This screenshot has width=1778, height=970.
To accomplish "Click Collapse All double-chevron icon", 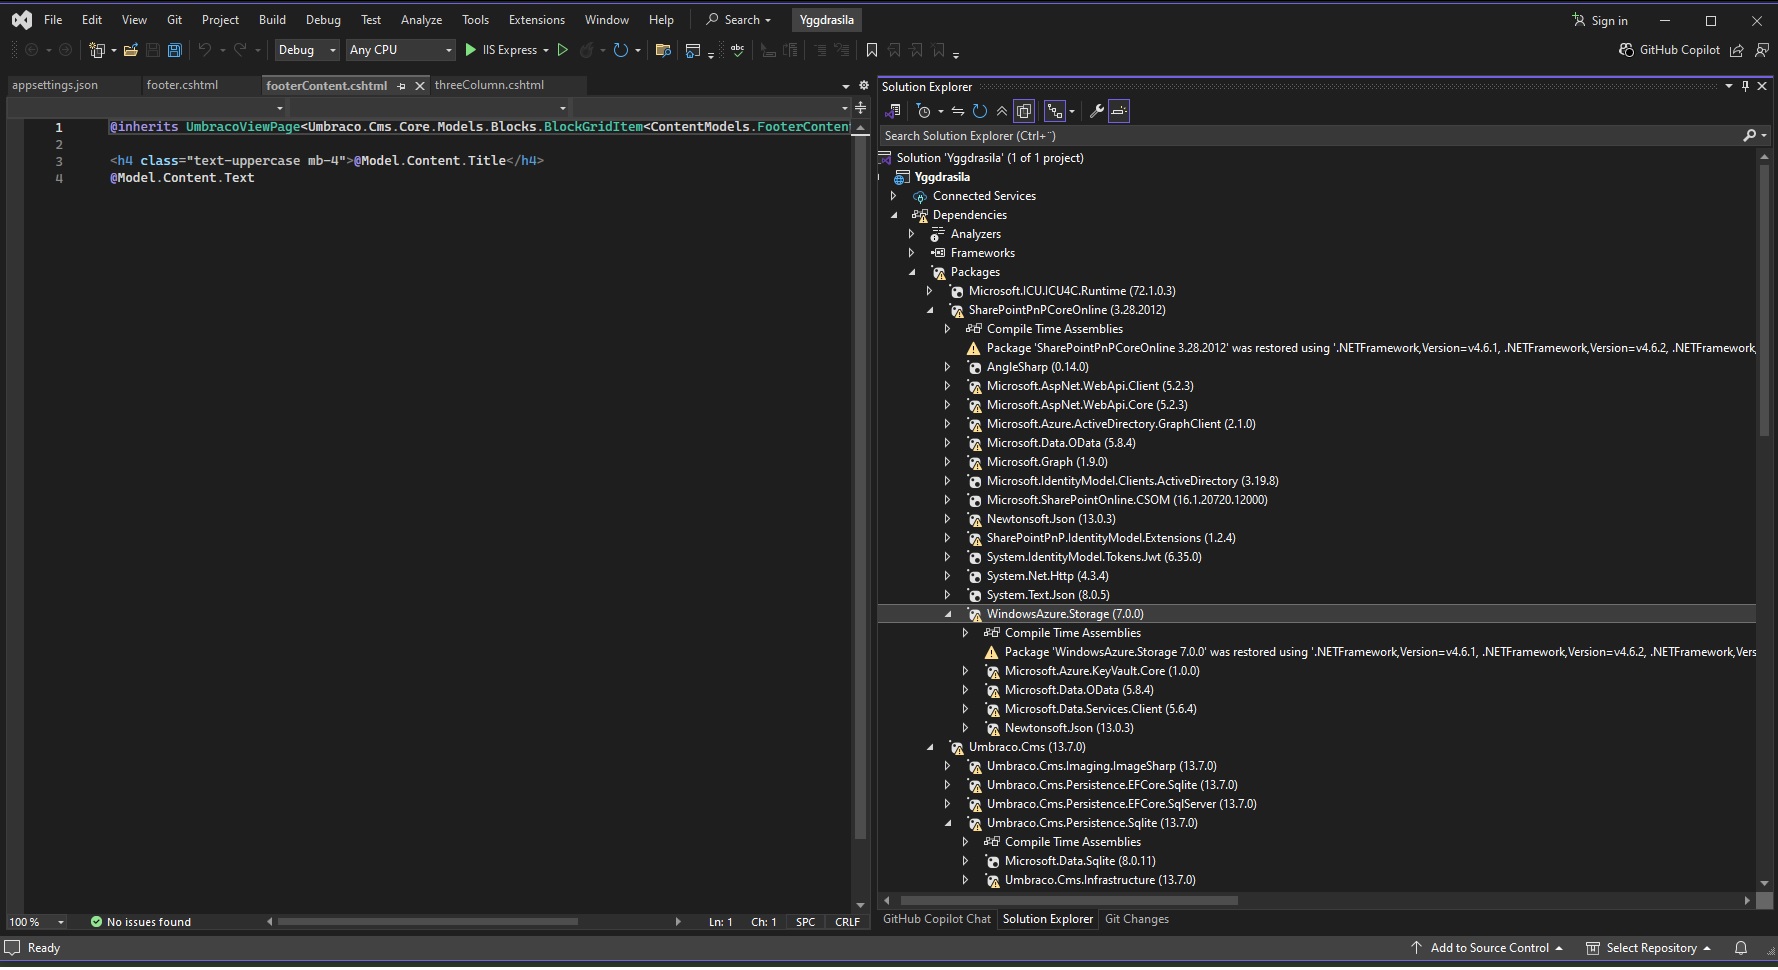I will point(1001,111).
